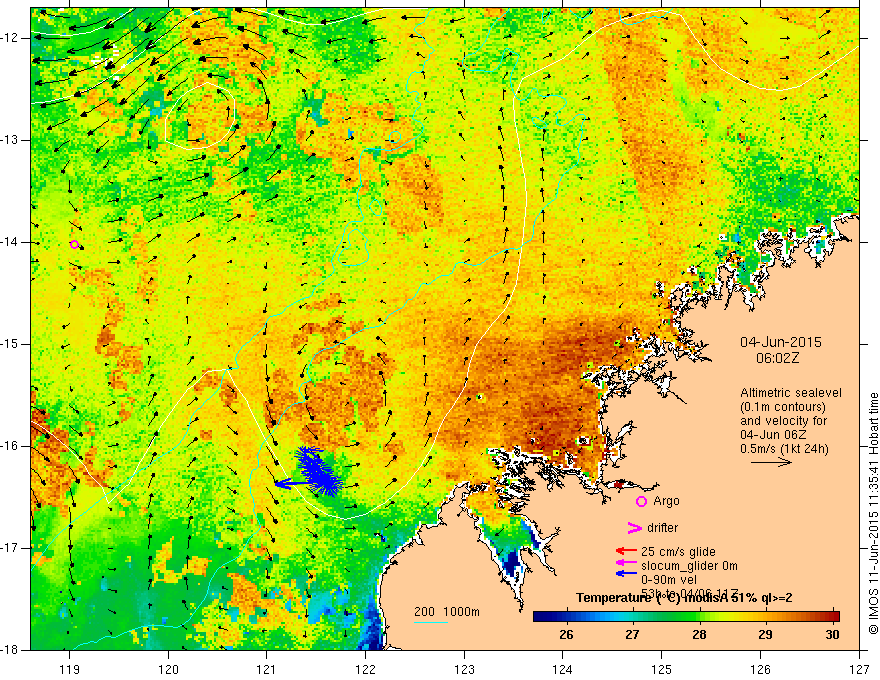Click longitude axis label 126

tap(760, 669)
